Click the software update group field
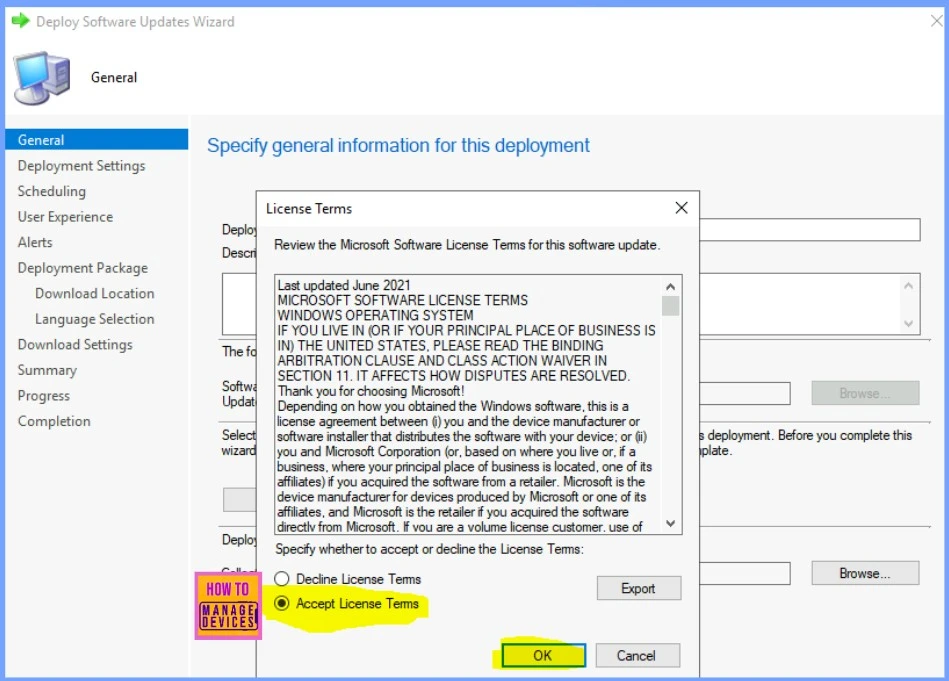Screen dimensions: 949x681 pyautogui.click(x=745, y=393)
